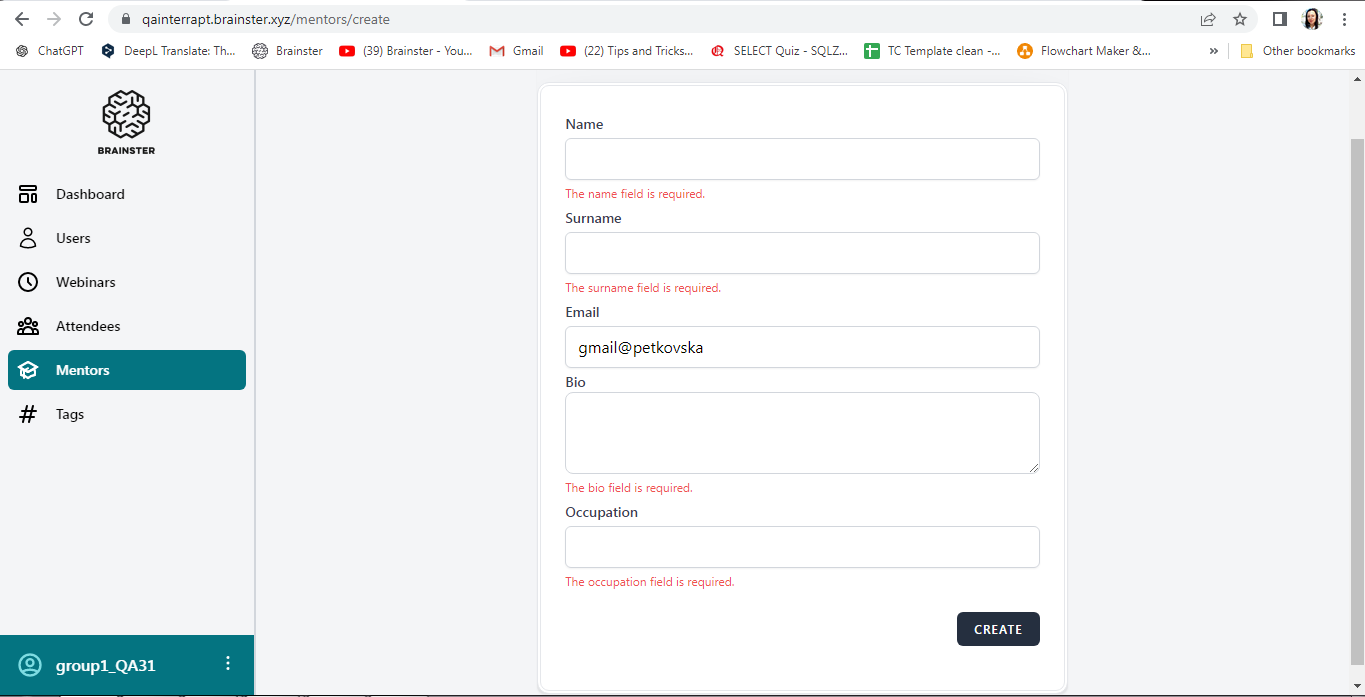
Task: Click the group1_QA31 user avatar icon
Action: pos(30,665)
